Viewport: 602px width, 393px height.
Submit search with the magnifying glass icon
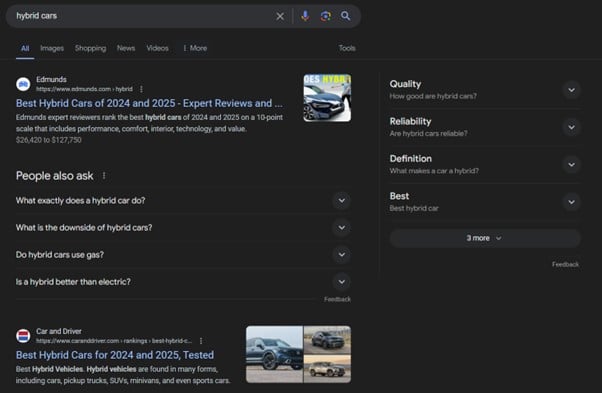point(346,16)
